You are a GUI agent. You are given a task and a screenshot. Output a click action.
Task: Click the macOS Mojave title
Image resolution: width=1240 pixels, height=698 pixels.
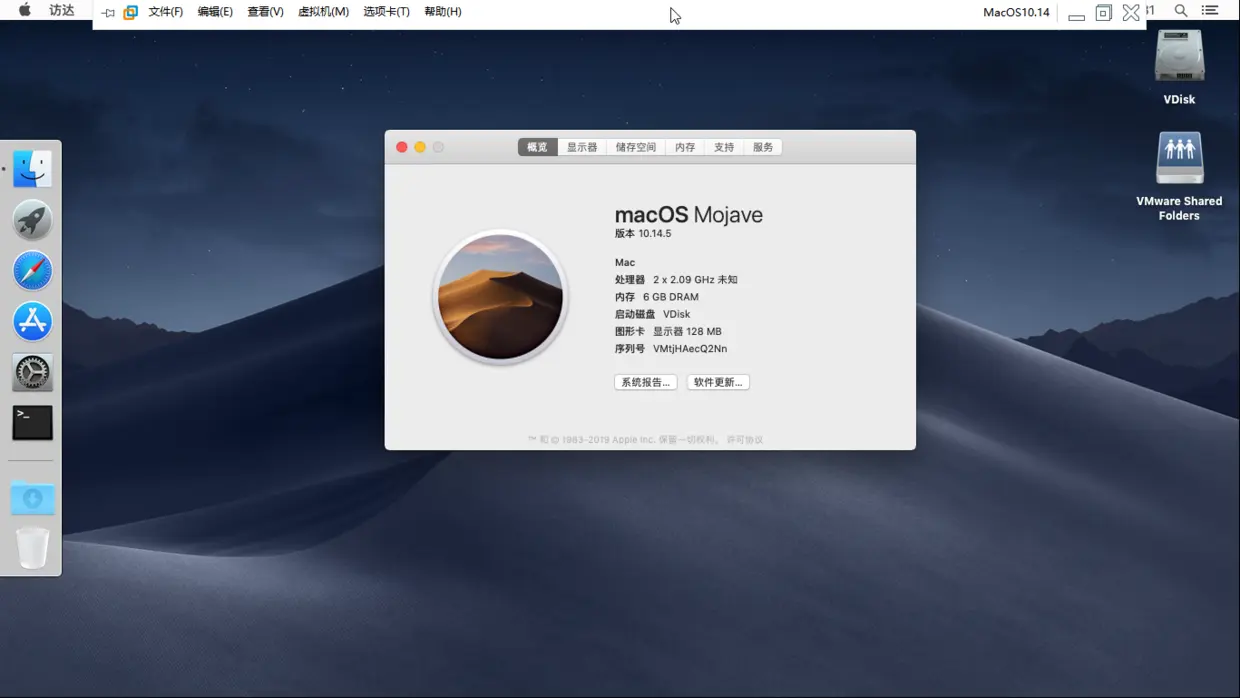(689, 215)
